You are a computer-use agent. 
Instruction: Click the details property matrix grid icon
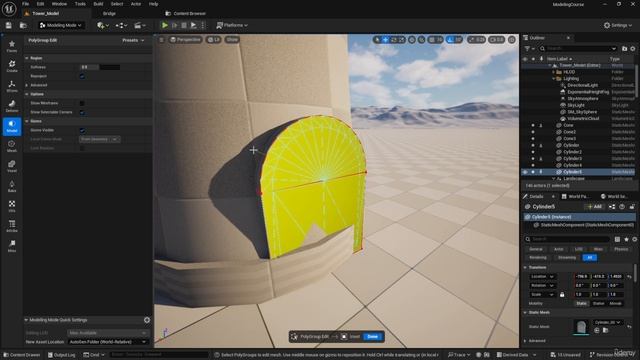click(x=617, y=239)
